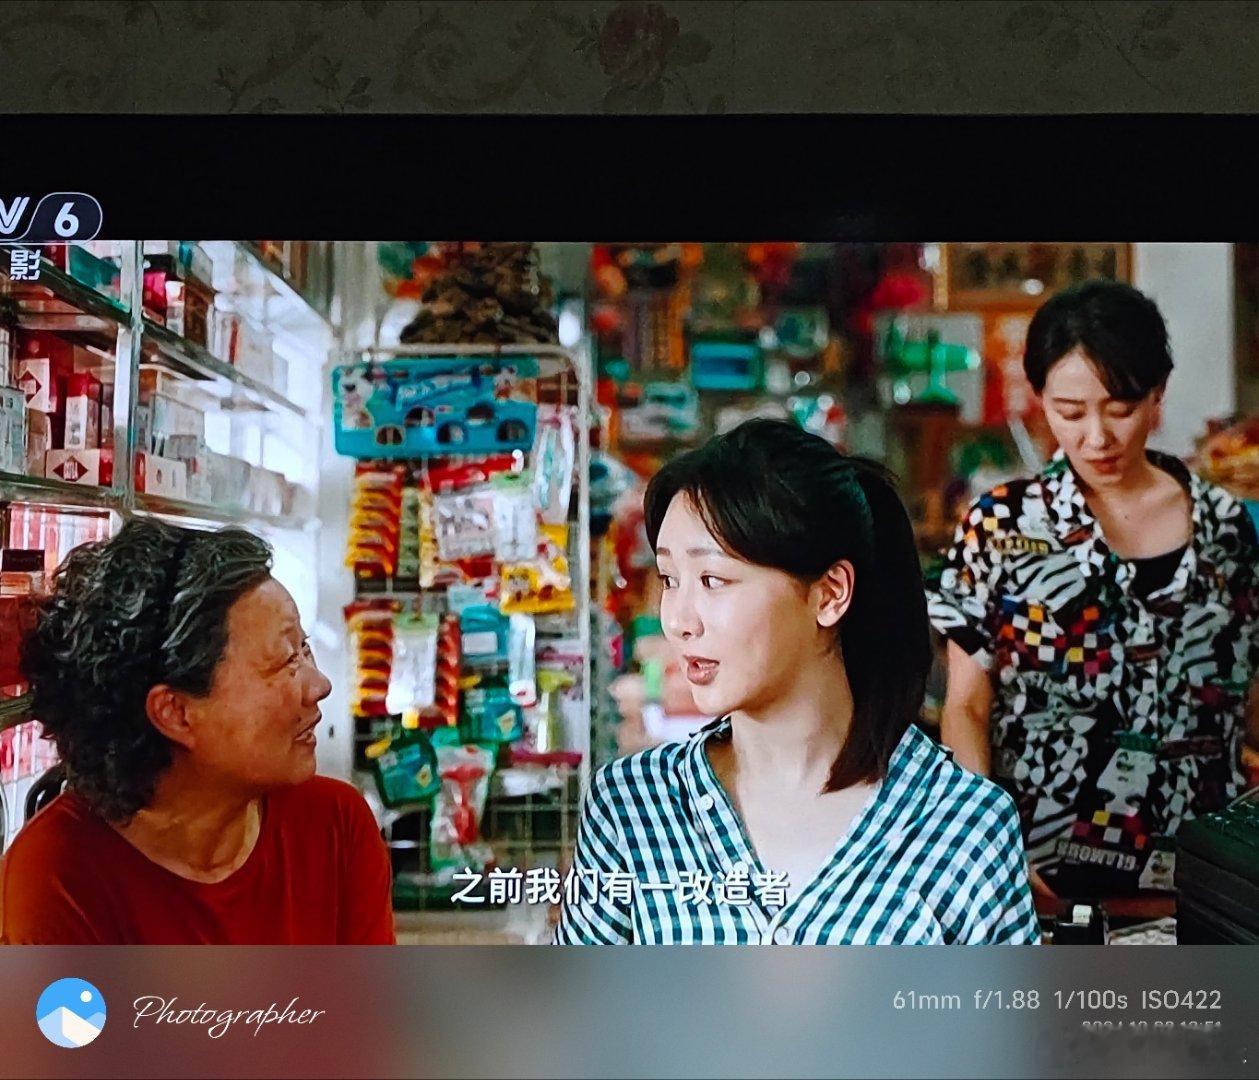Click the "ISO422" value
Image resolution: width=1259 pixels, height=1080 pixels.
[x=1181, y=1000]
